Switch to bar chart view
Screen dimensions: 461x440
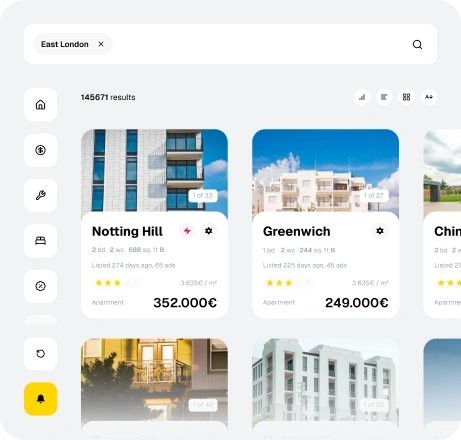[362, 97]
